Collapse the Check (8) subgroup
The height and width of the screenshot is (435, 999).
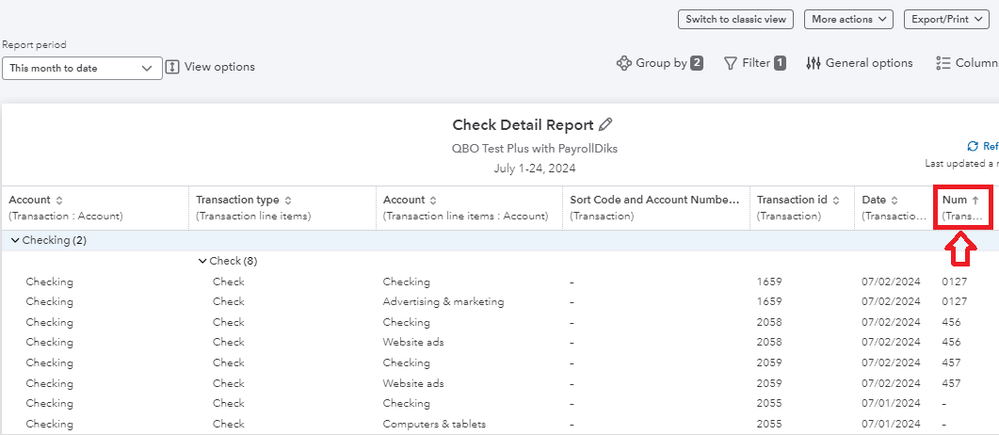pos(203,261)
